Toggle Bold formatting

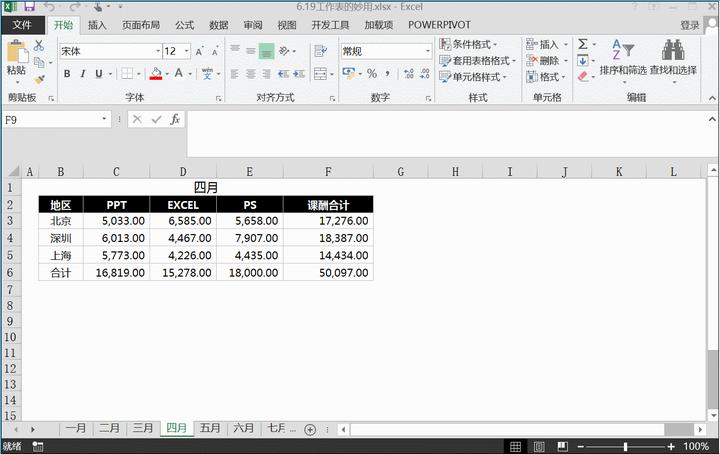[67, 74]
